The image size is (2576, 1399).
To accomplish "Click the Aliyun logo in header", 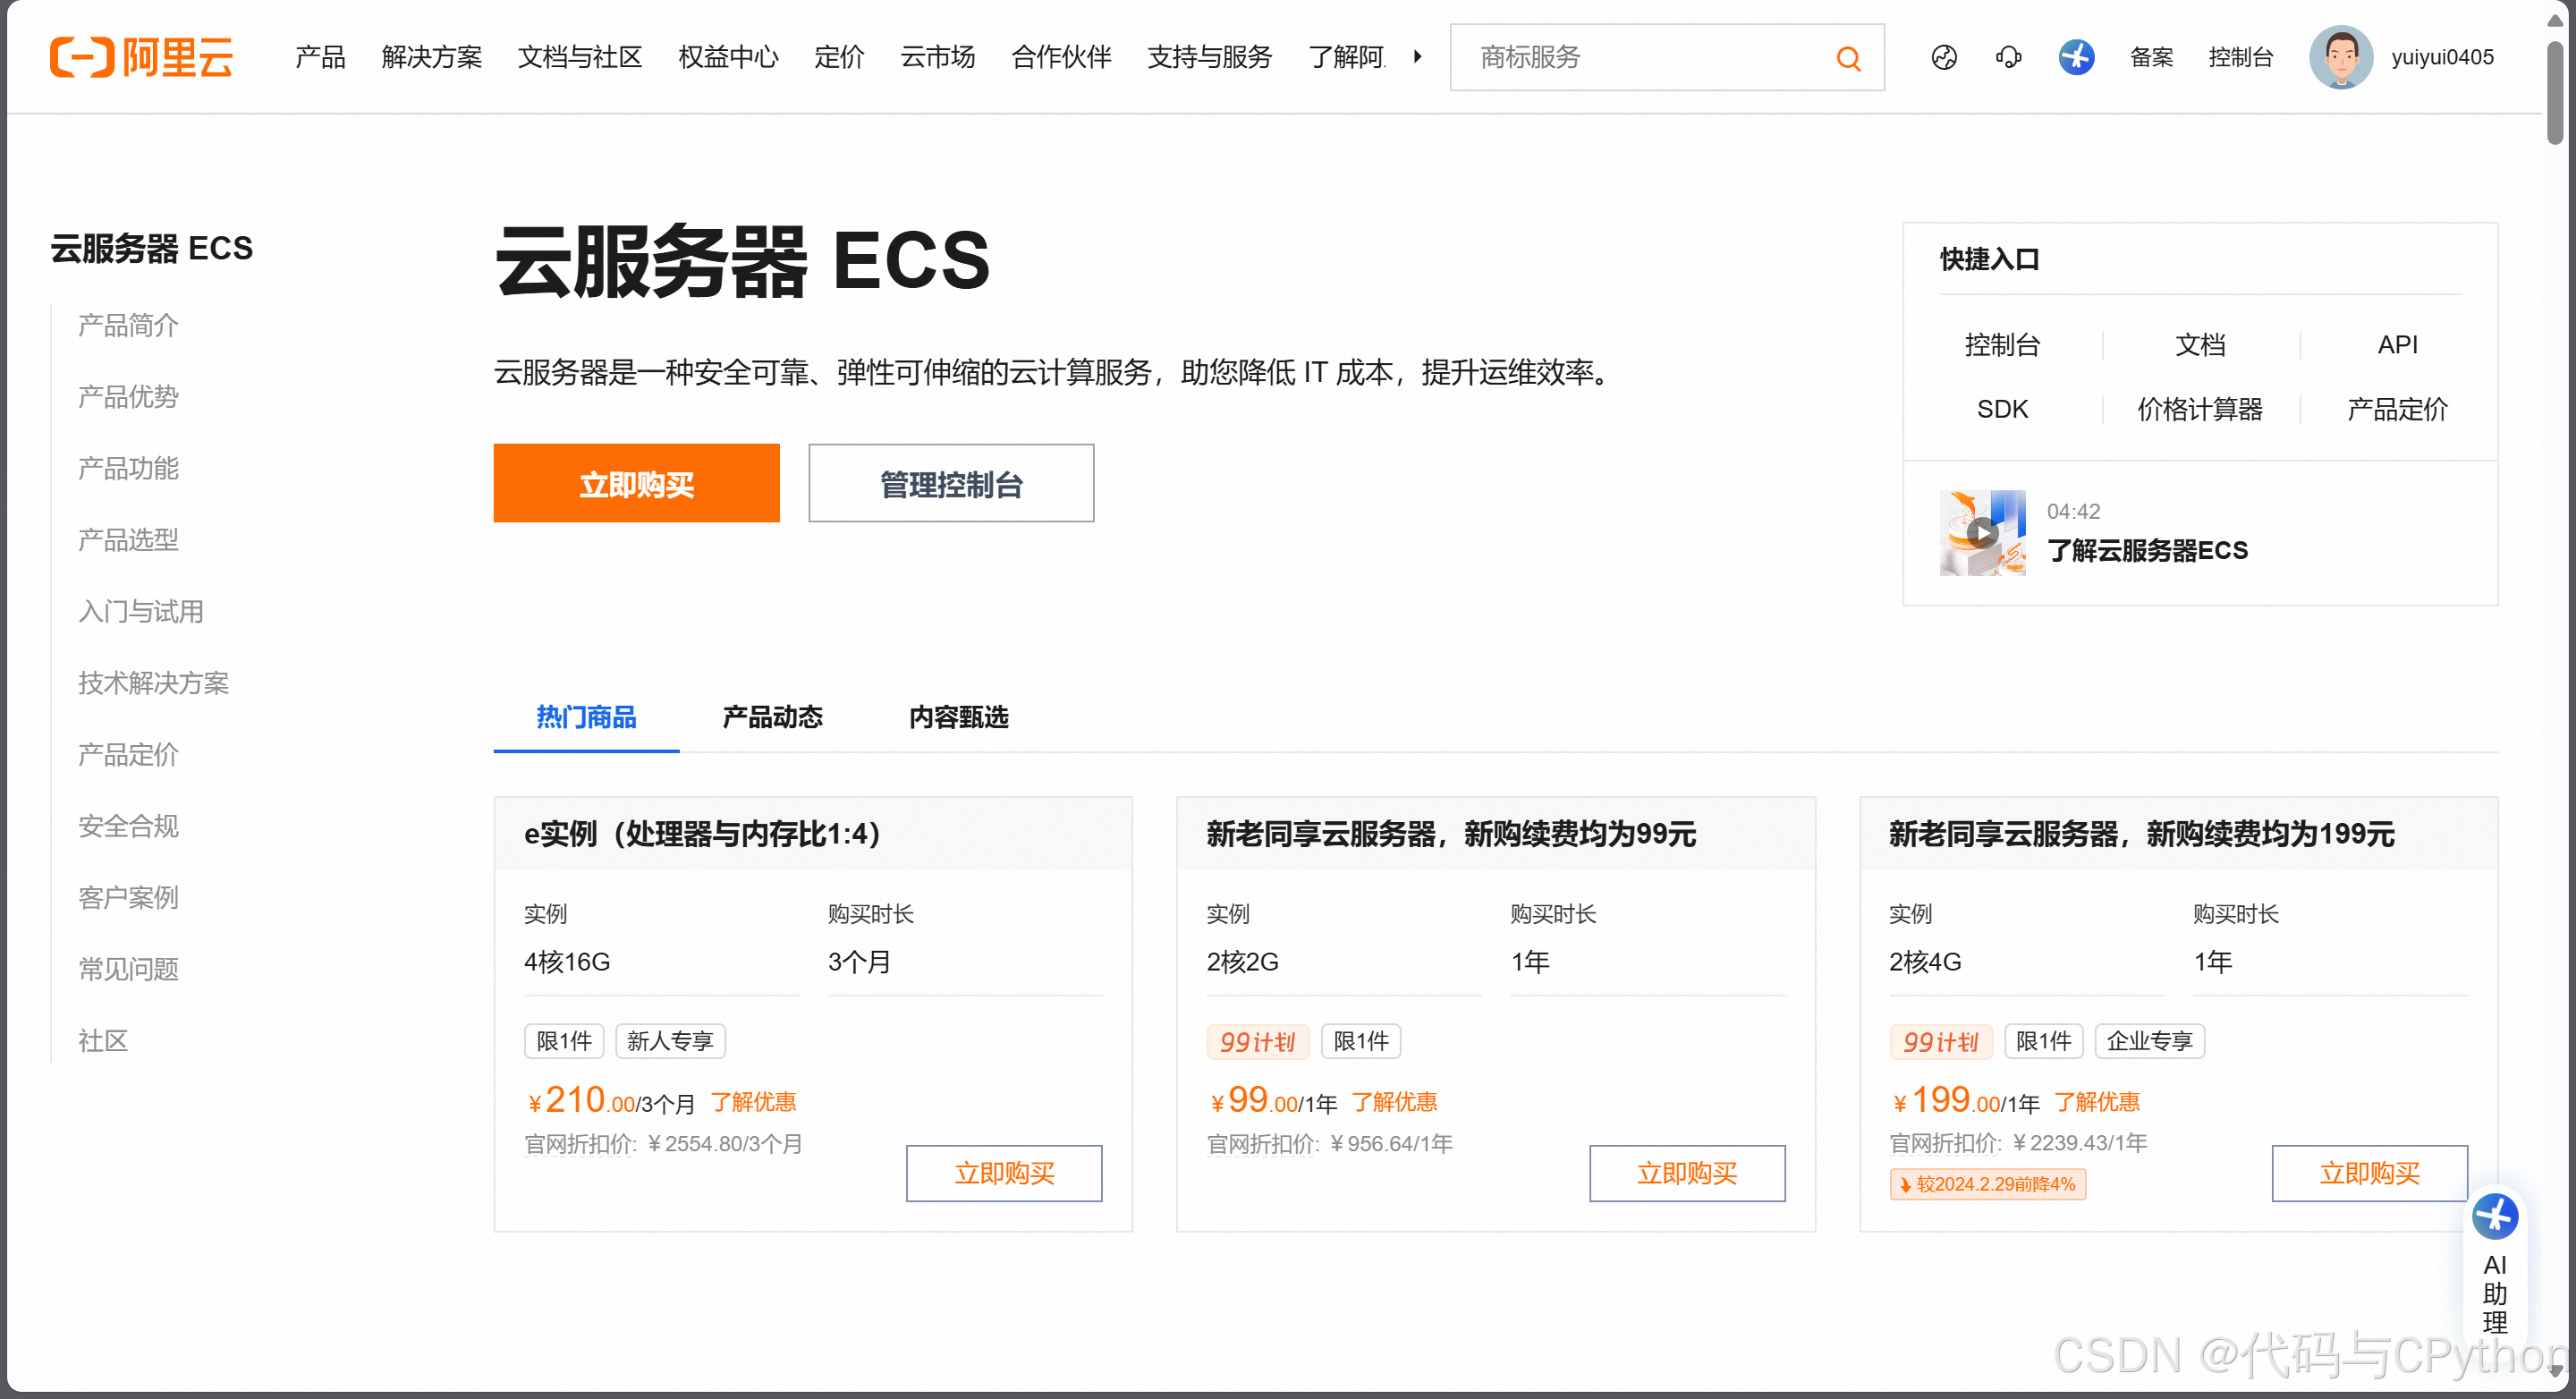I will [141, 57].
